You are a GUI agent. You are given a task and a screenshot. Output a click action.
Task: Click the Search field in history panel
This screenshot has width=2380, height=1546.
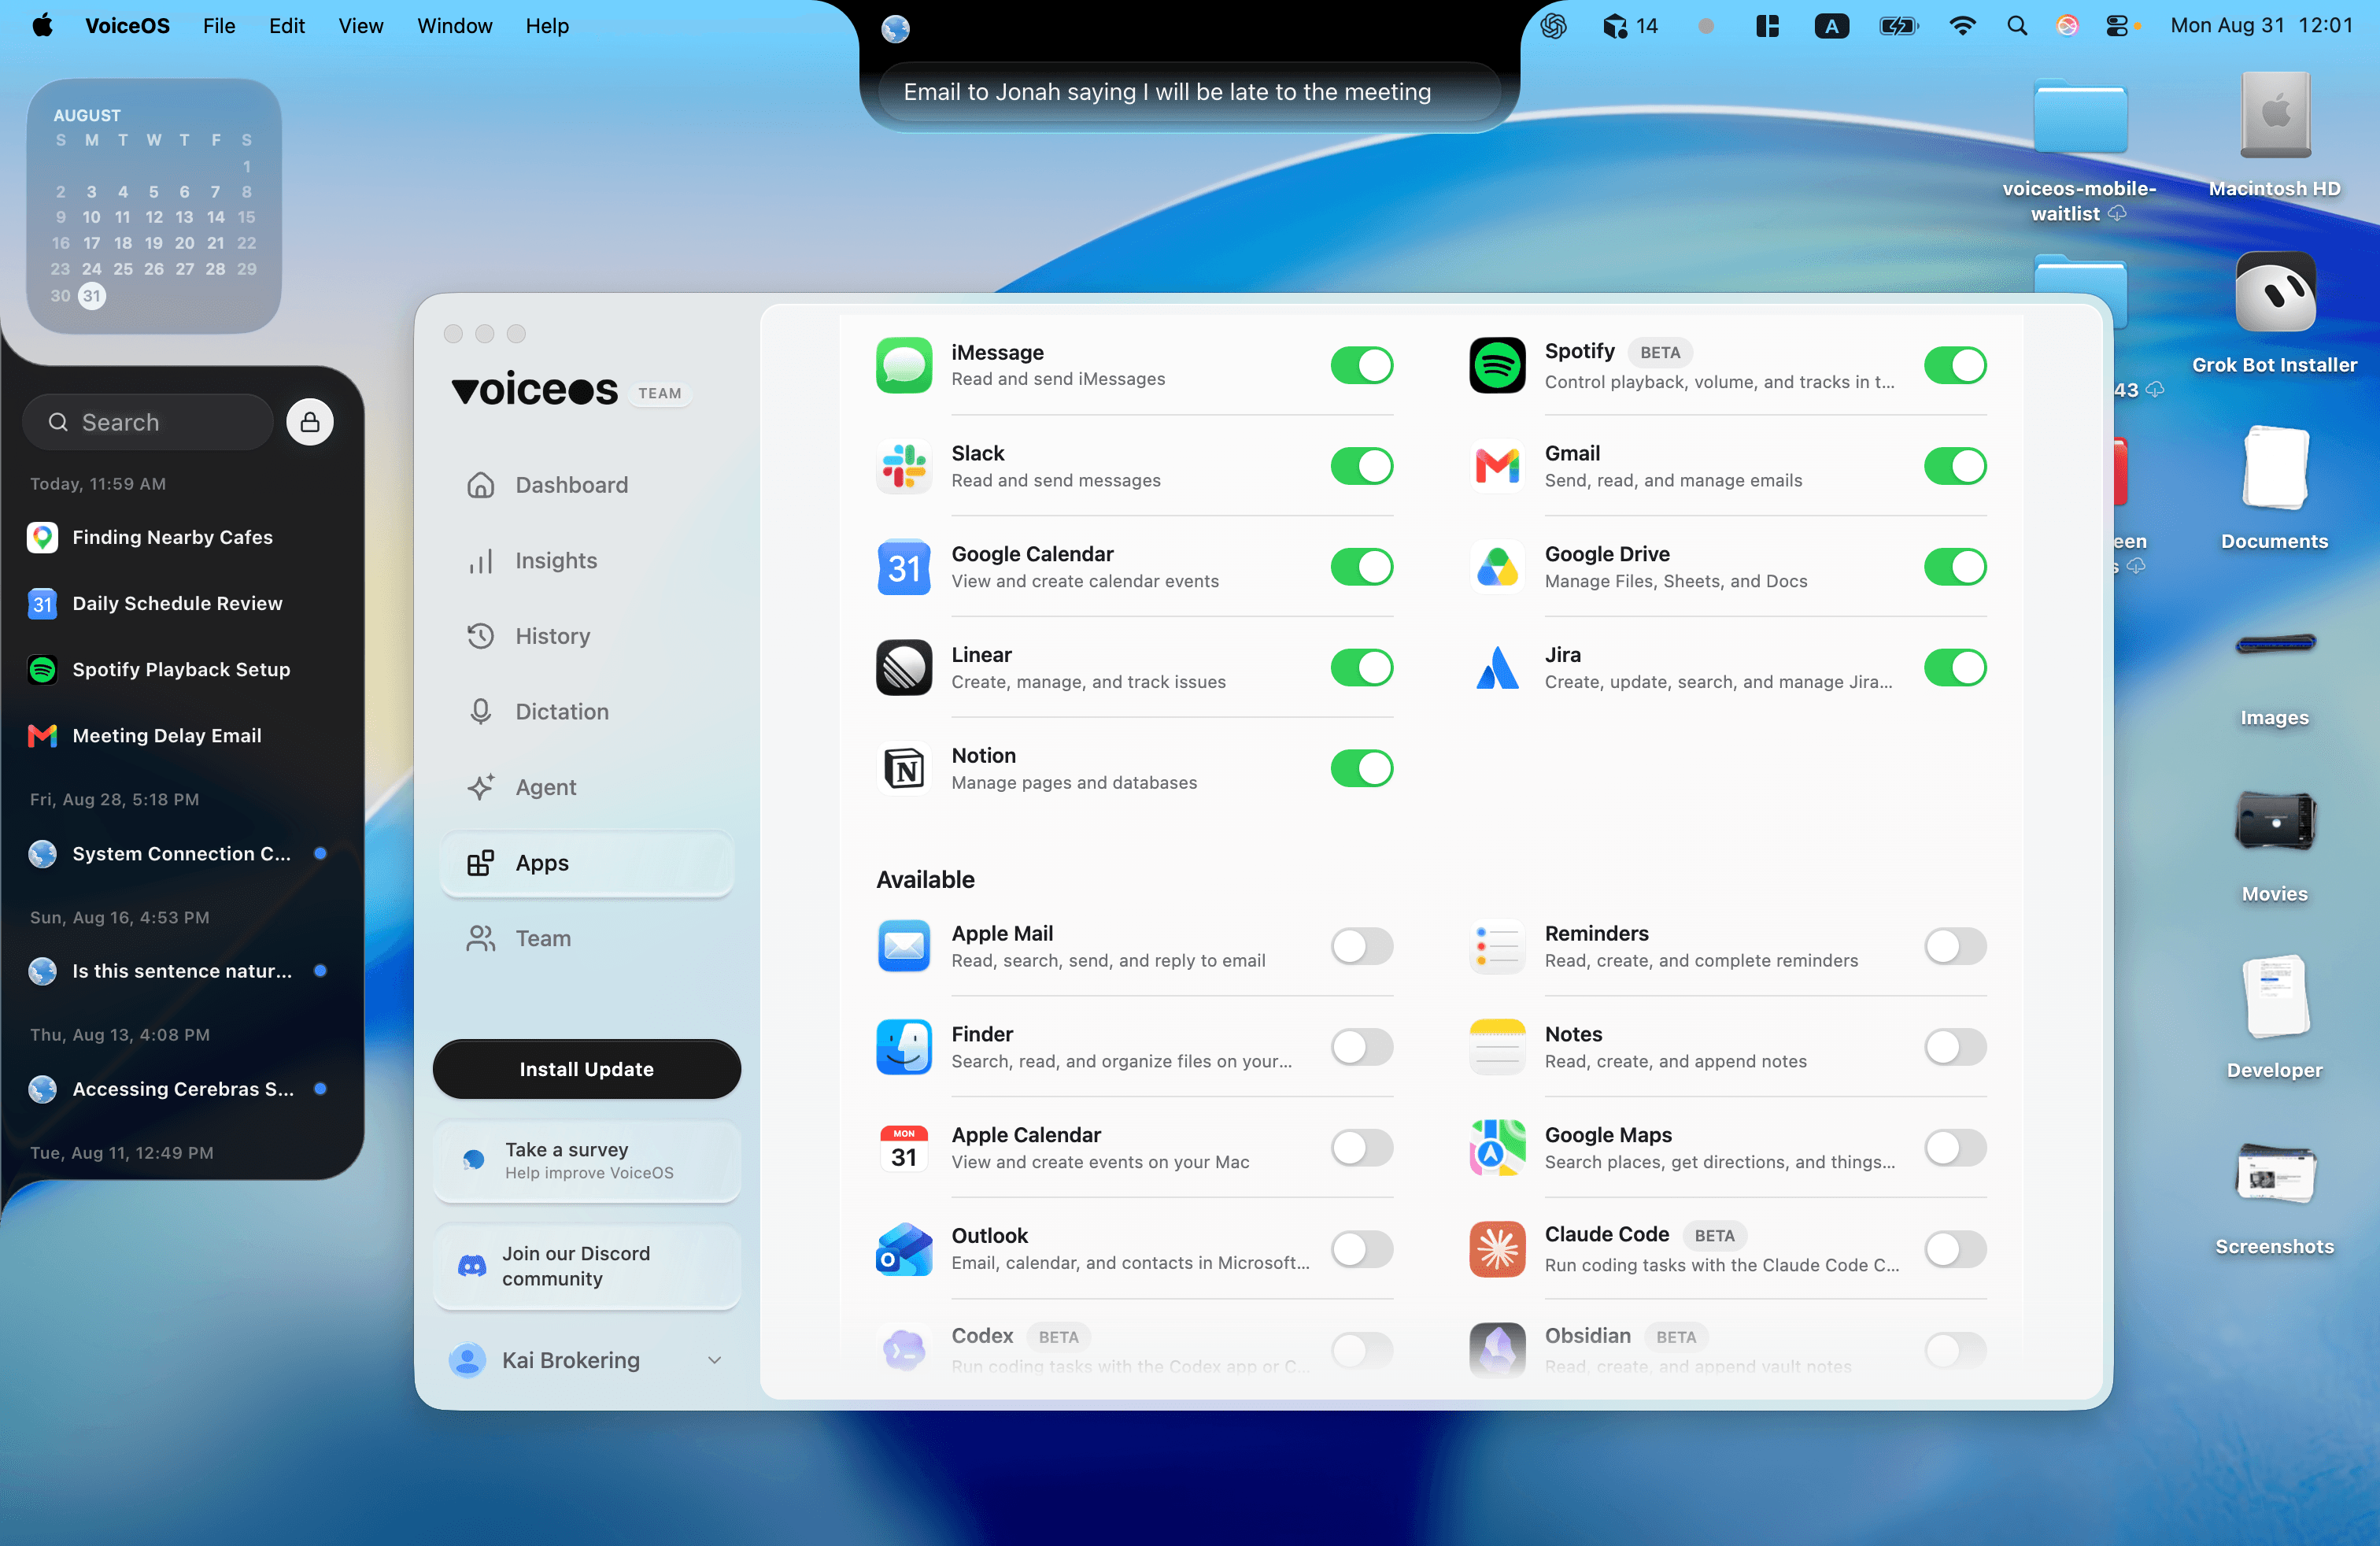(148, 422)
